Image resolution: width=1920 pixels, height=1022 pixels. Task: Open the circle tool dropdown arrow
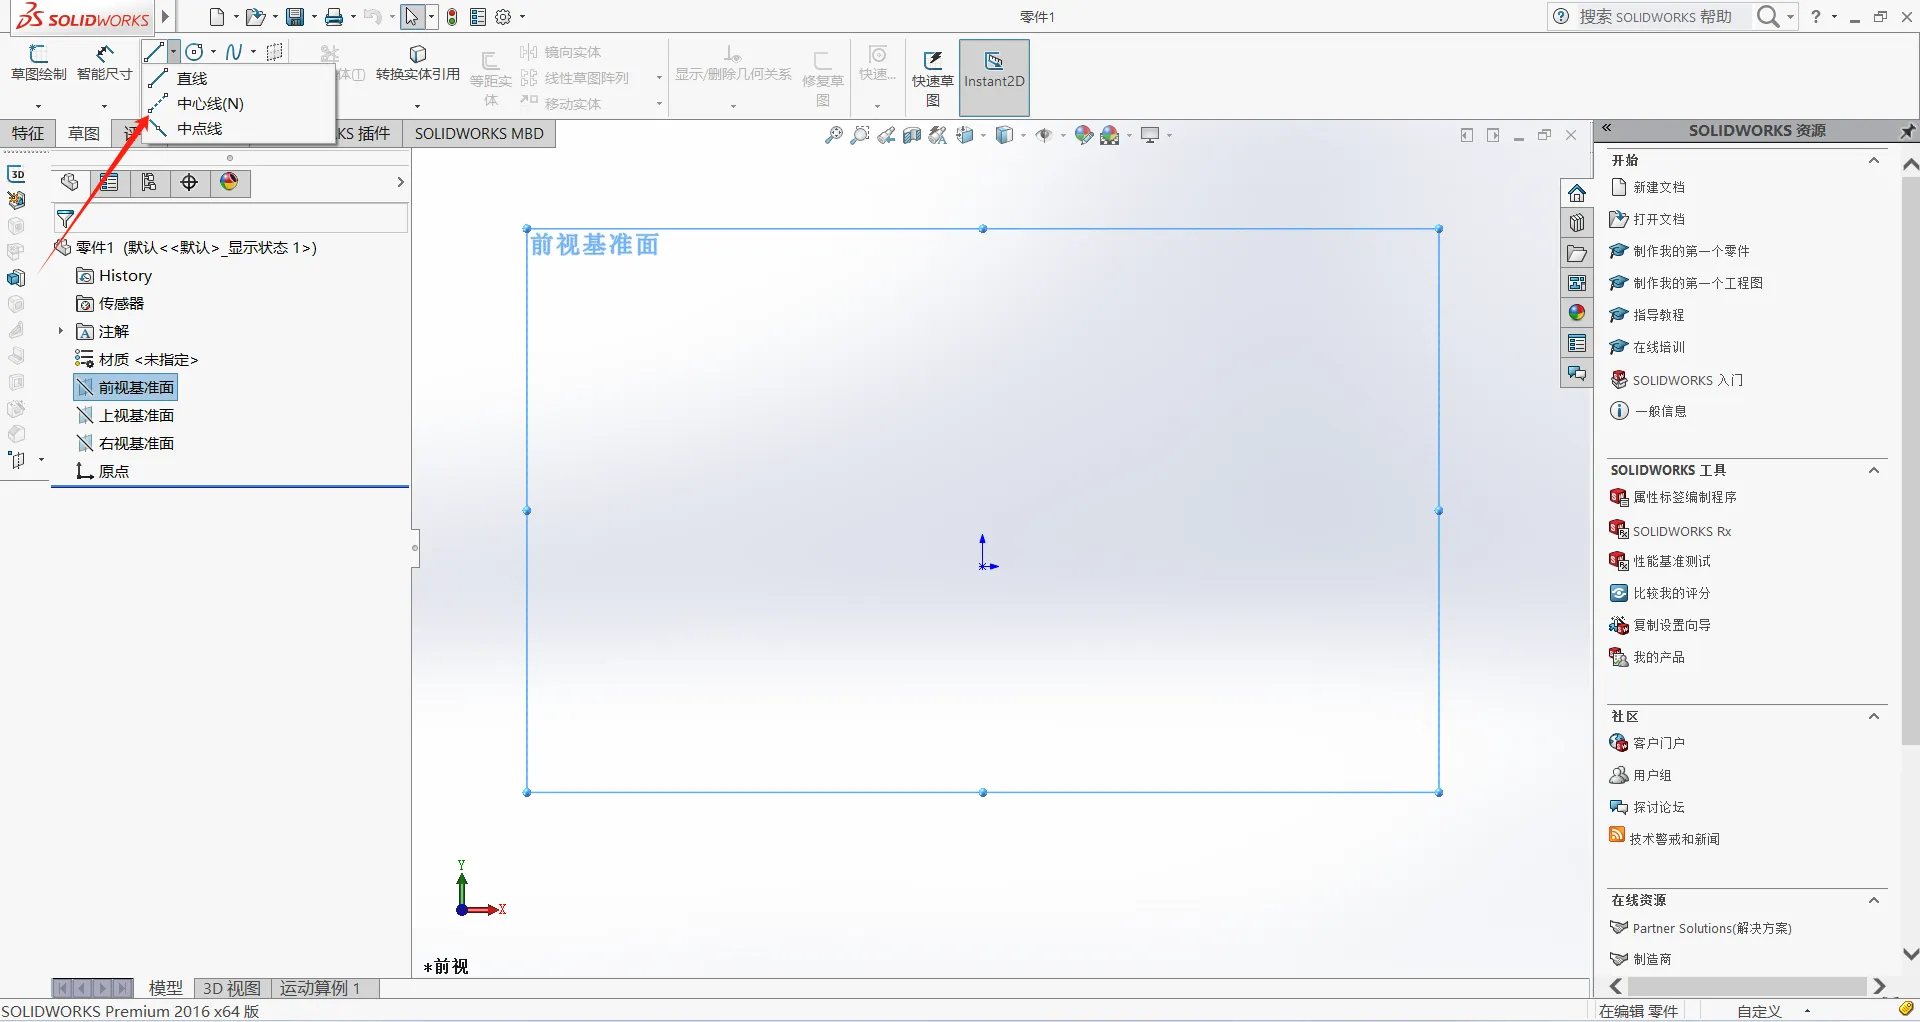tap(213, 52)
